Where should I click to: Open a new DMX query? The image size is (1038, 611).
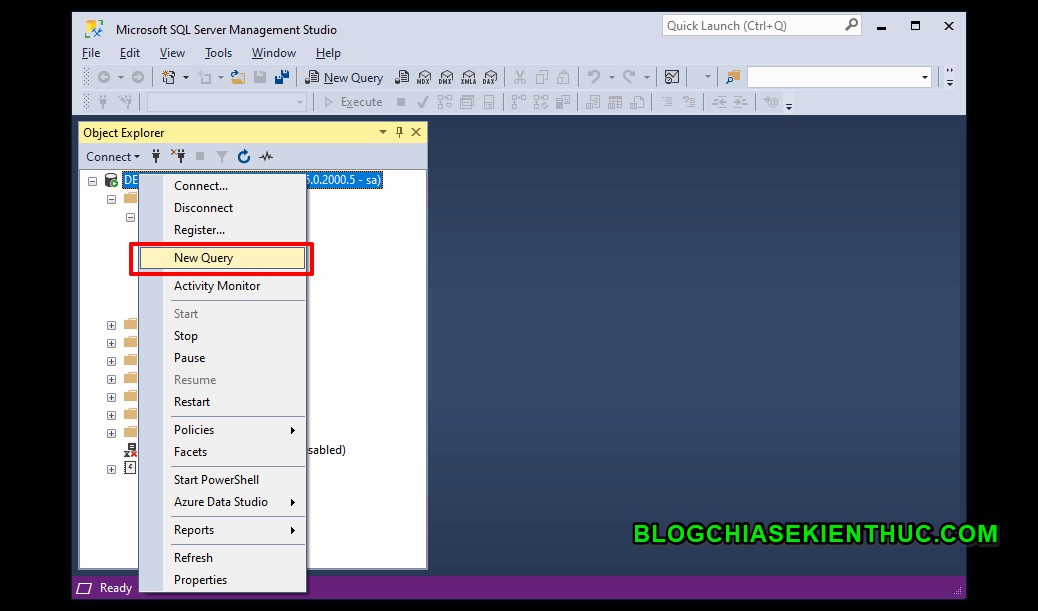coord(446,77)
